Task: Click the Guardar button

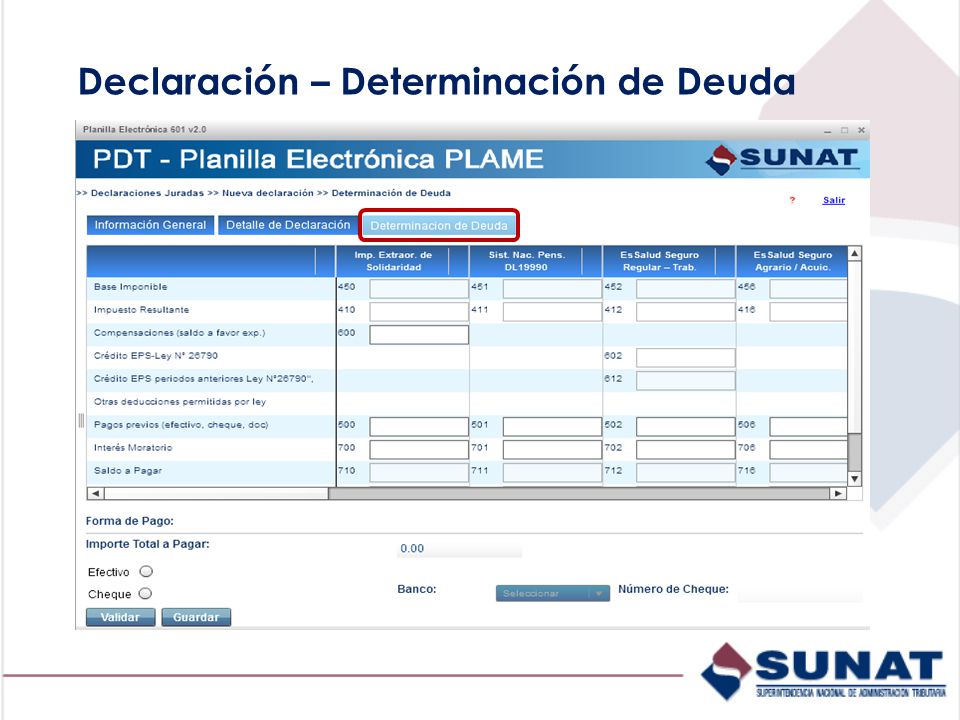Action: 196,617
